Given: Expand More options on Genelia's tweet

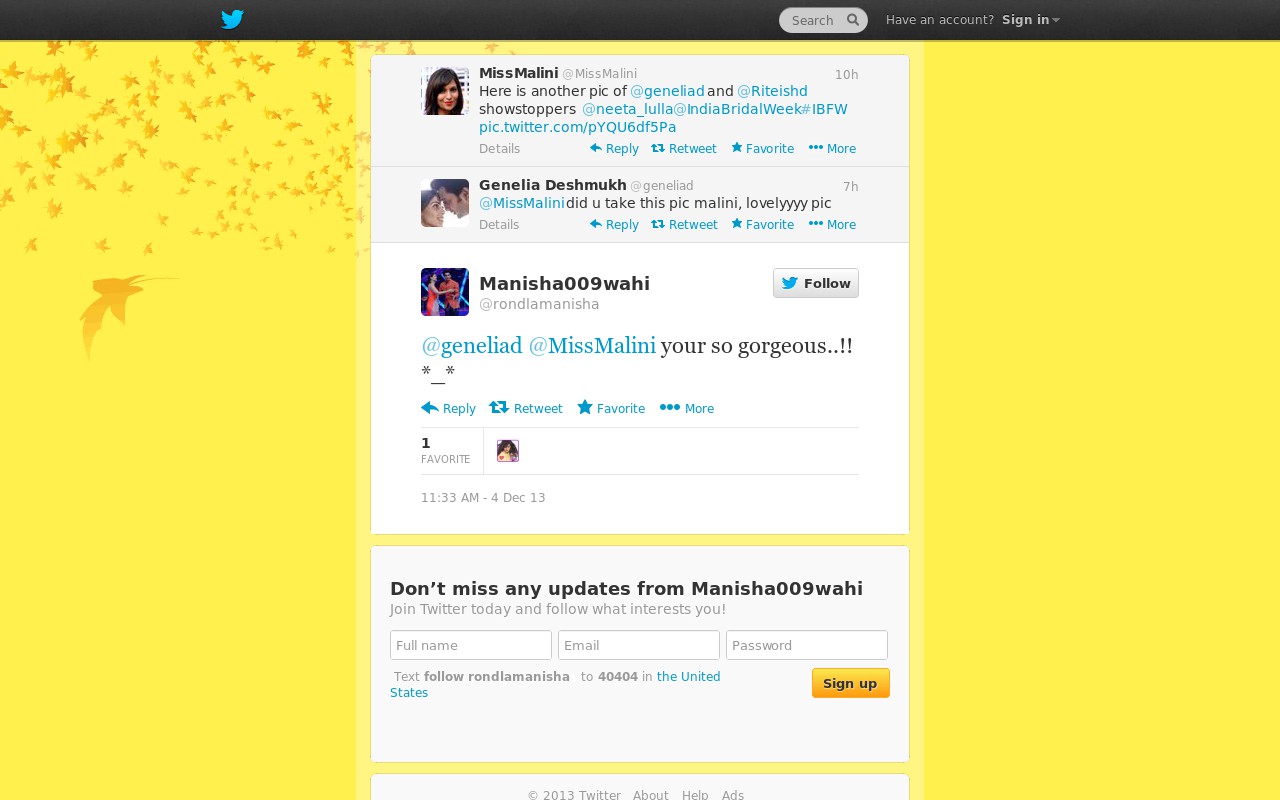Looking at the screenshot, I should [832, 225].
